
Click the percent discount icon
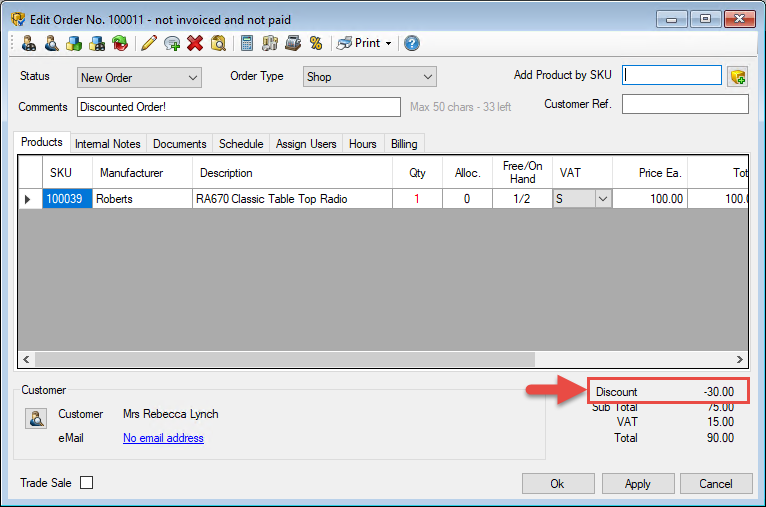pos(316,43)
